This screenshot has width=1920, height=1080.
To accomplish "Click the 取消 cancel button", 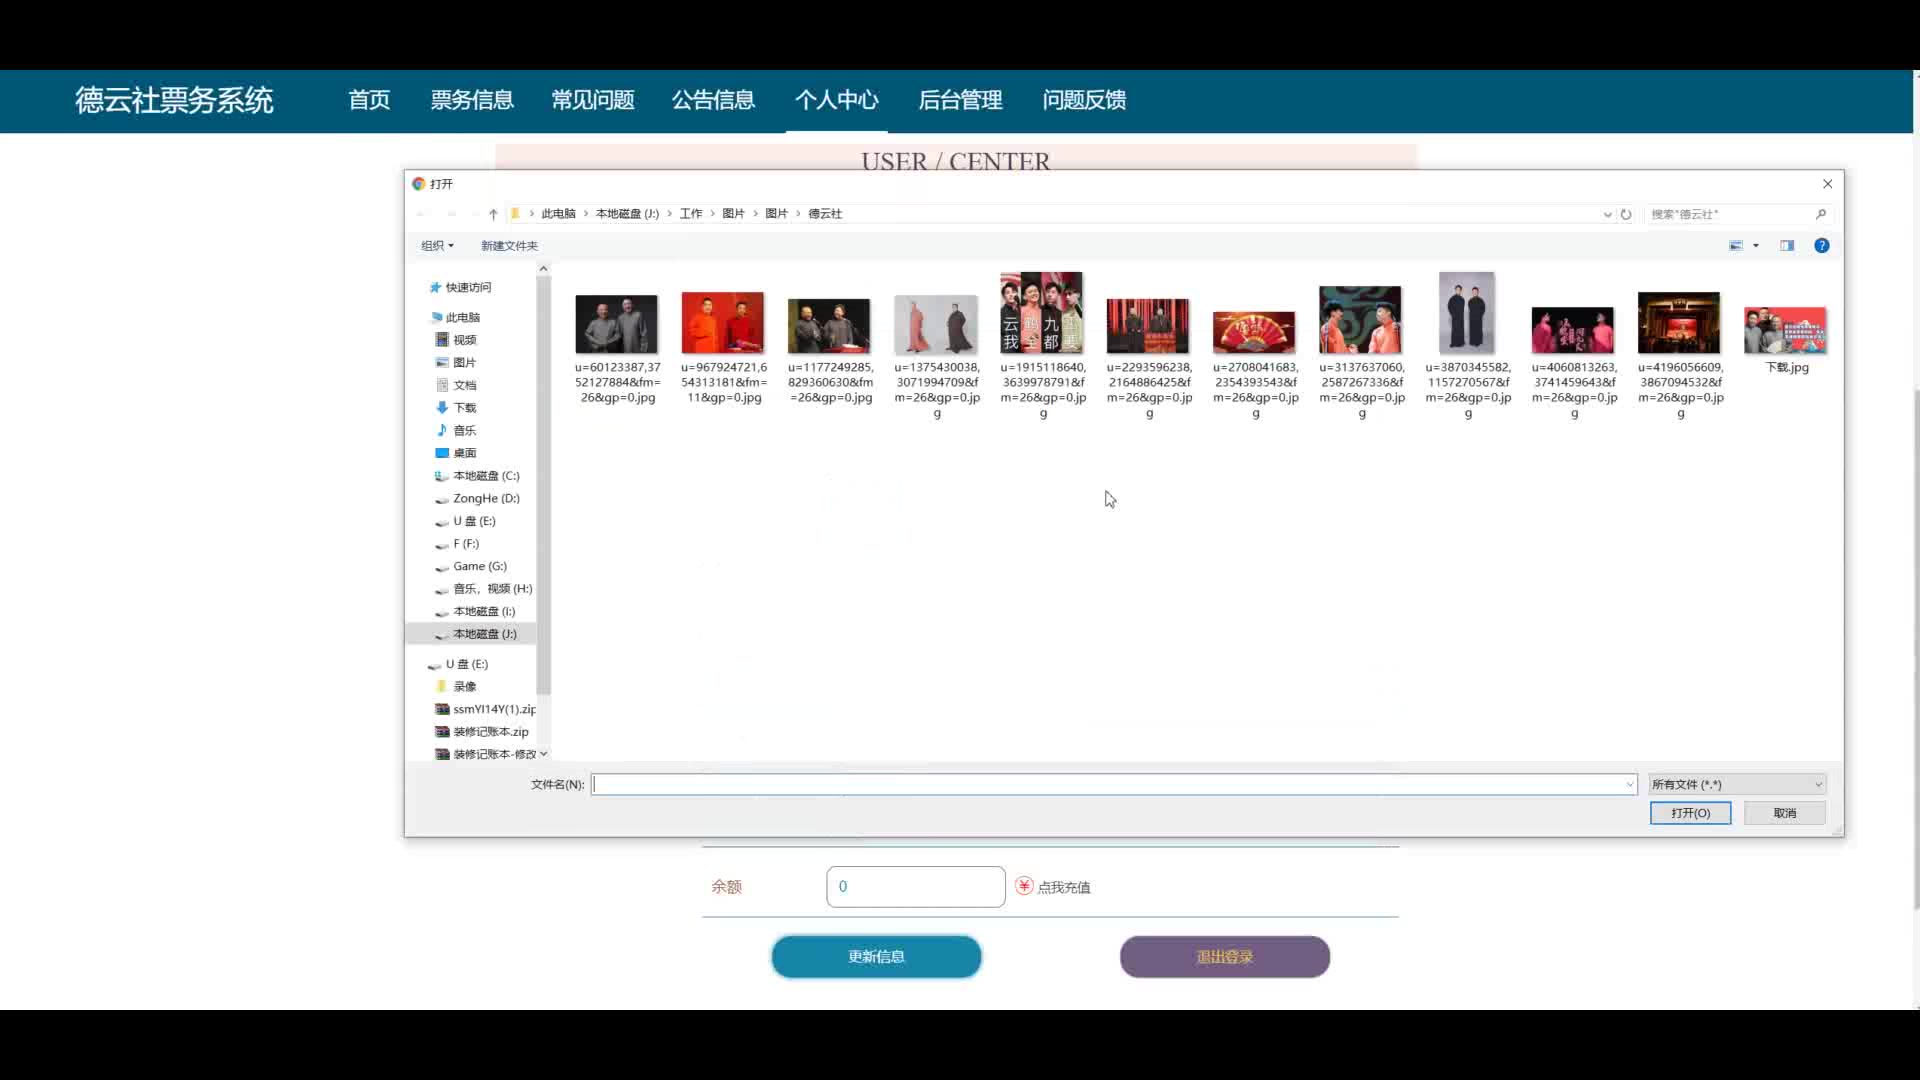I will pyautogui.click(x=1785, y=813).
